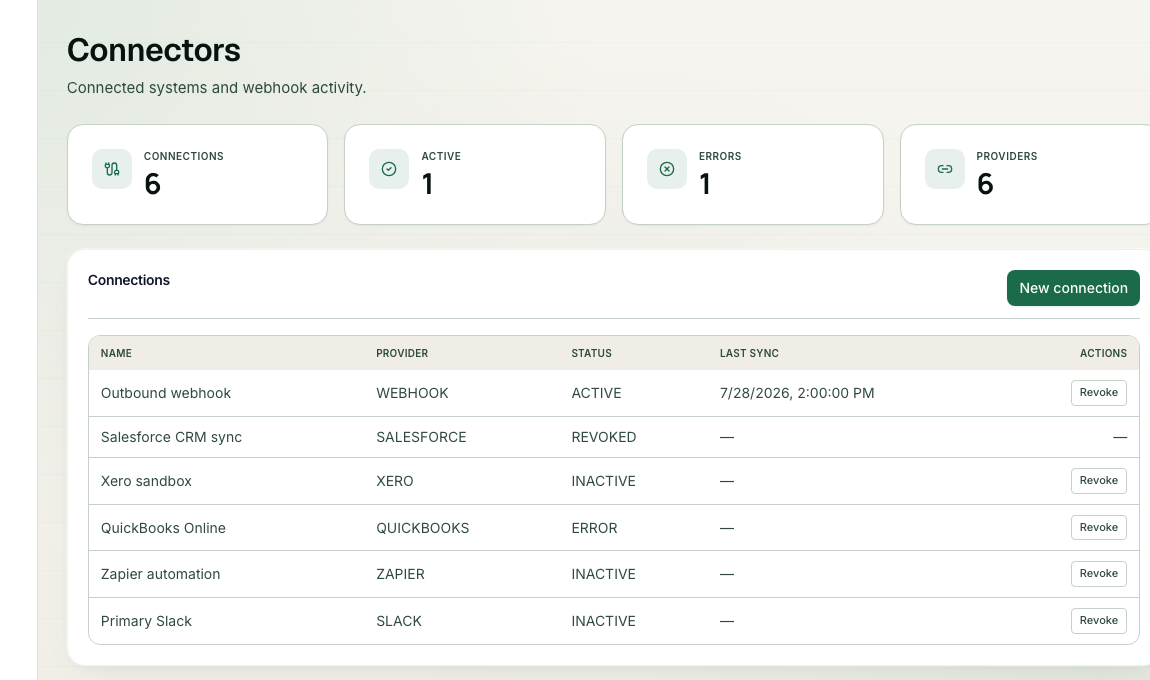1150x680 pixels.
Task: Select the Zapier automation name cell
Action: [x=160, y=574]
